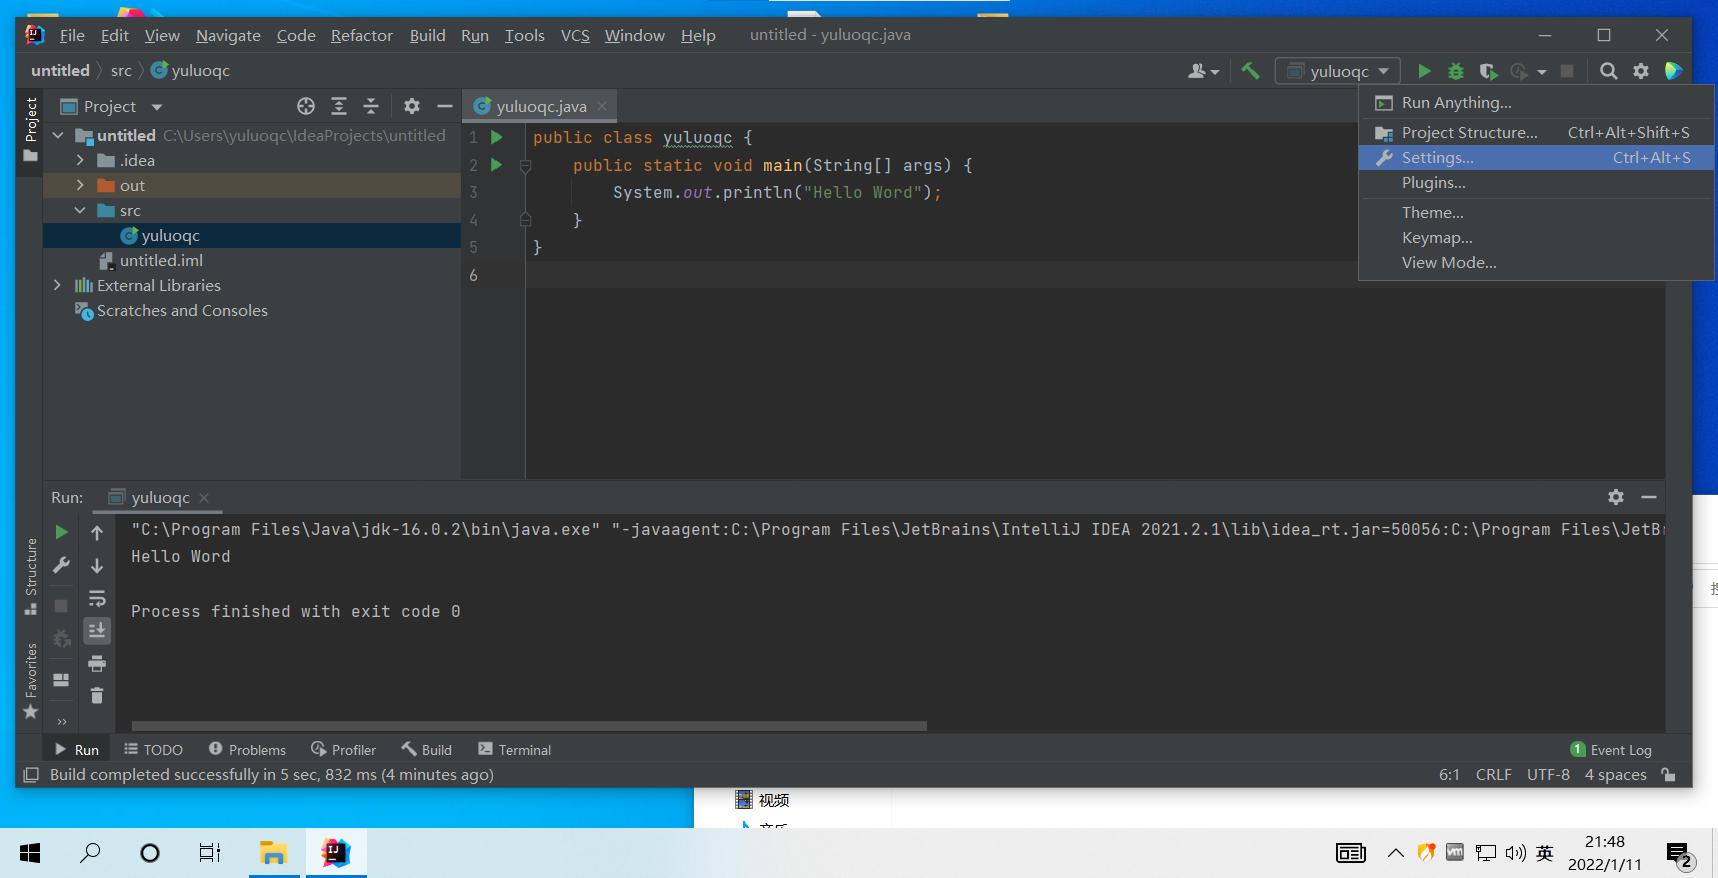This screenshot has width=1718, height=878.
Task: Select Settings... in the popup menu
Action: (1536, 158)
